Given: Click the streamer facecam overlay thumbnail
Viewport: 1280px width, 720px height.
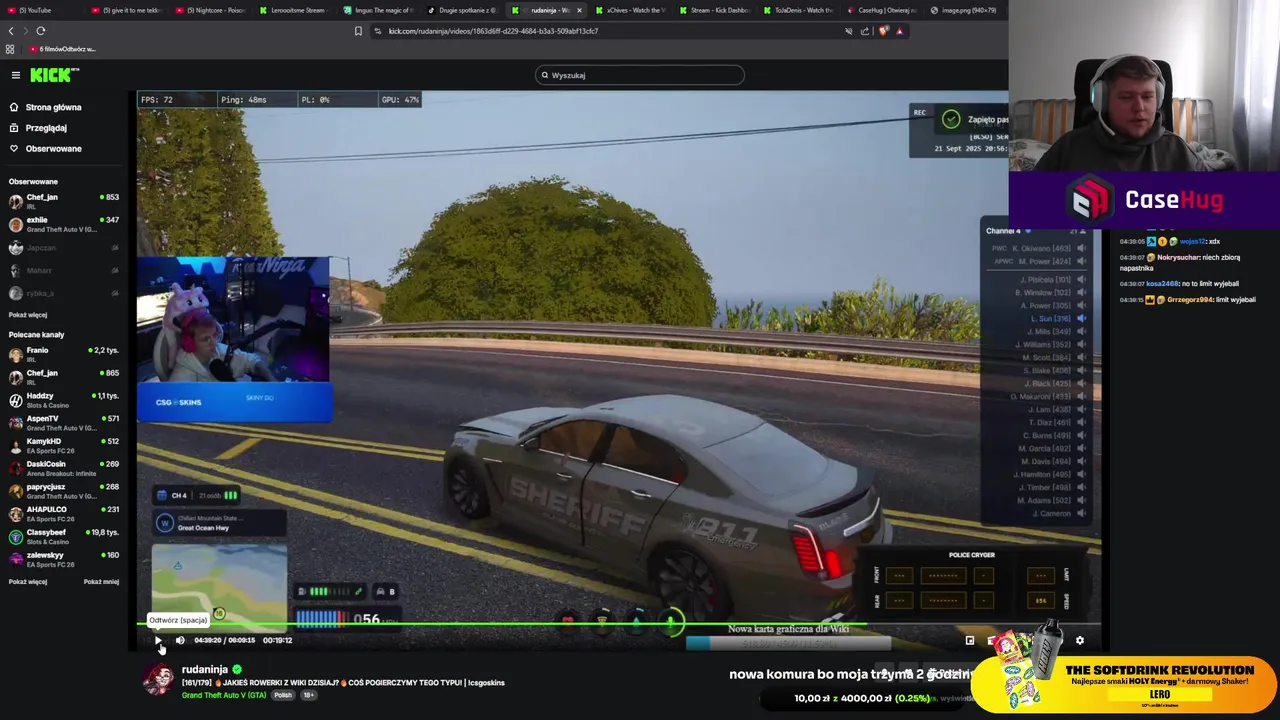Looking at the screenshot, I should [x=233, y=320].
